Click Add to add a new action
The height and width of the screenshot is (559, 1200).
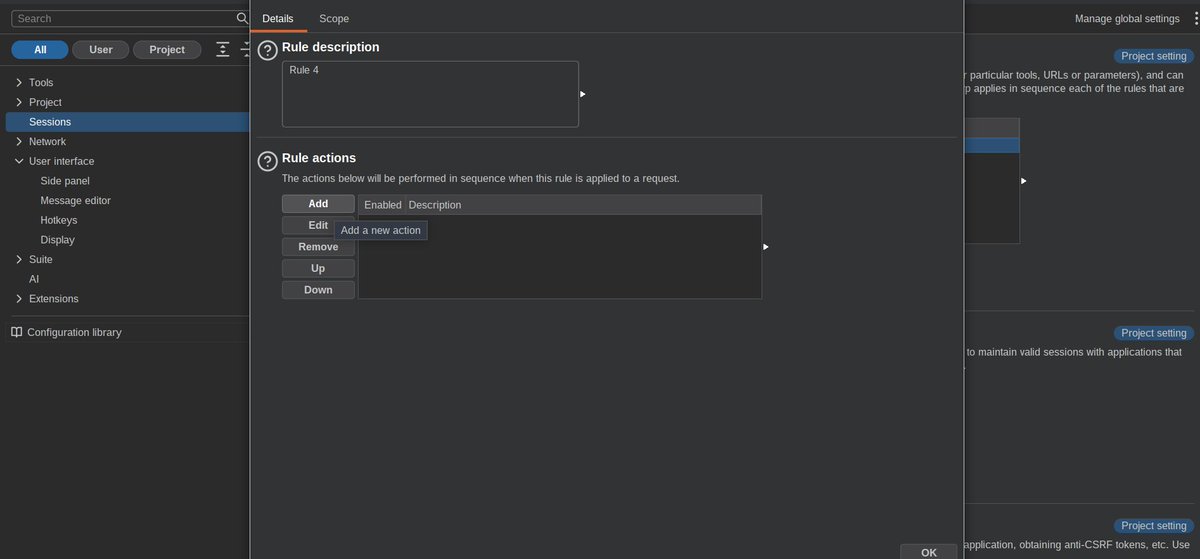click(318, 203)
